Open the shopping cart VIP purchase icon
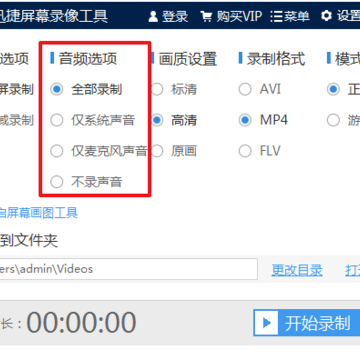This screenshot has width=360, height=360. tap(206, 16)
